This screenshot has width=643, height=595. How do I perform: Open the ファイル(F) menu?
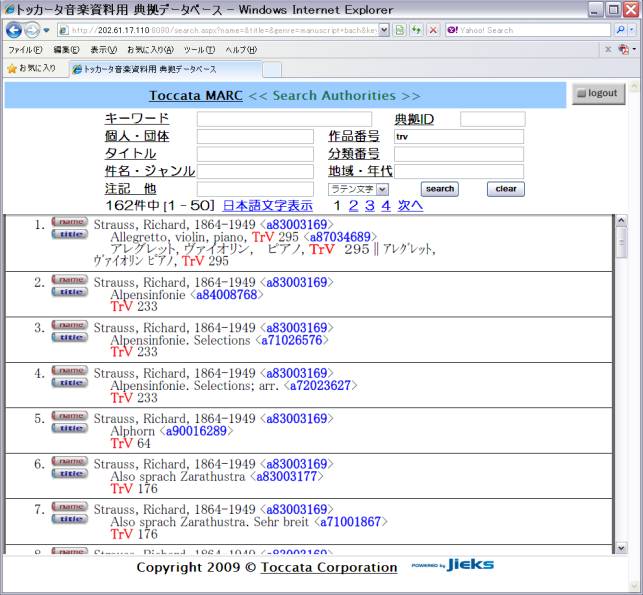point(25,50)
